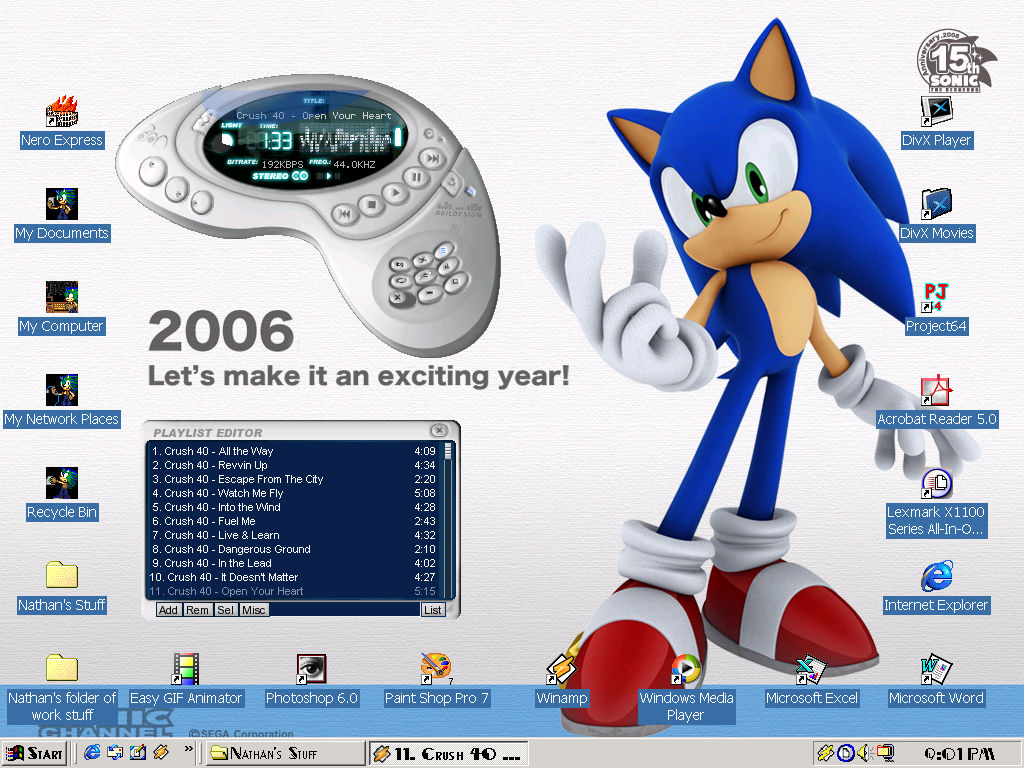Click the Pause button on the Winamp controller

coord(417,177)
